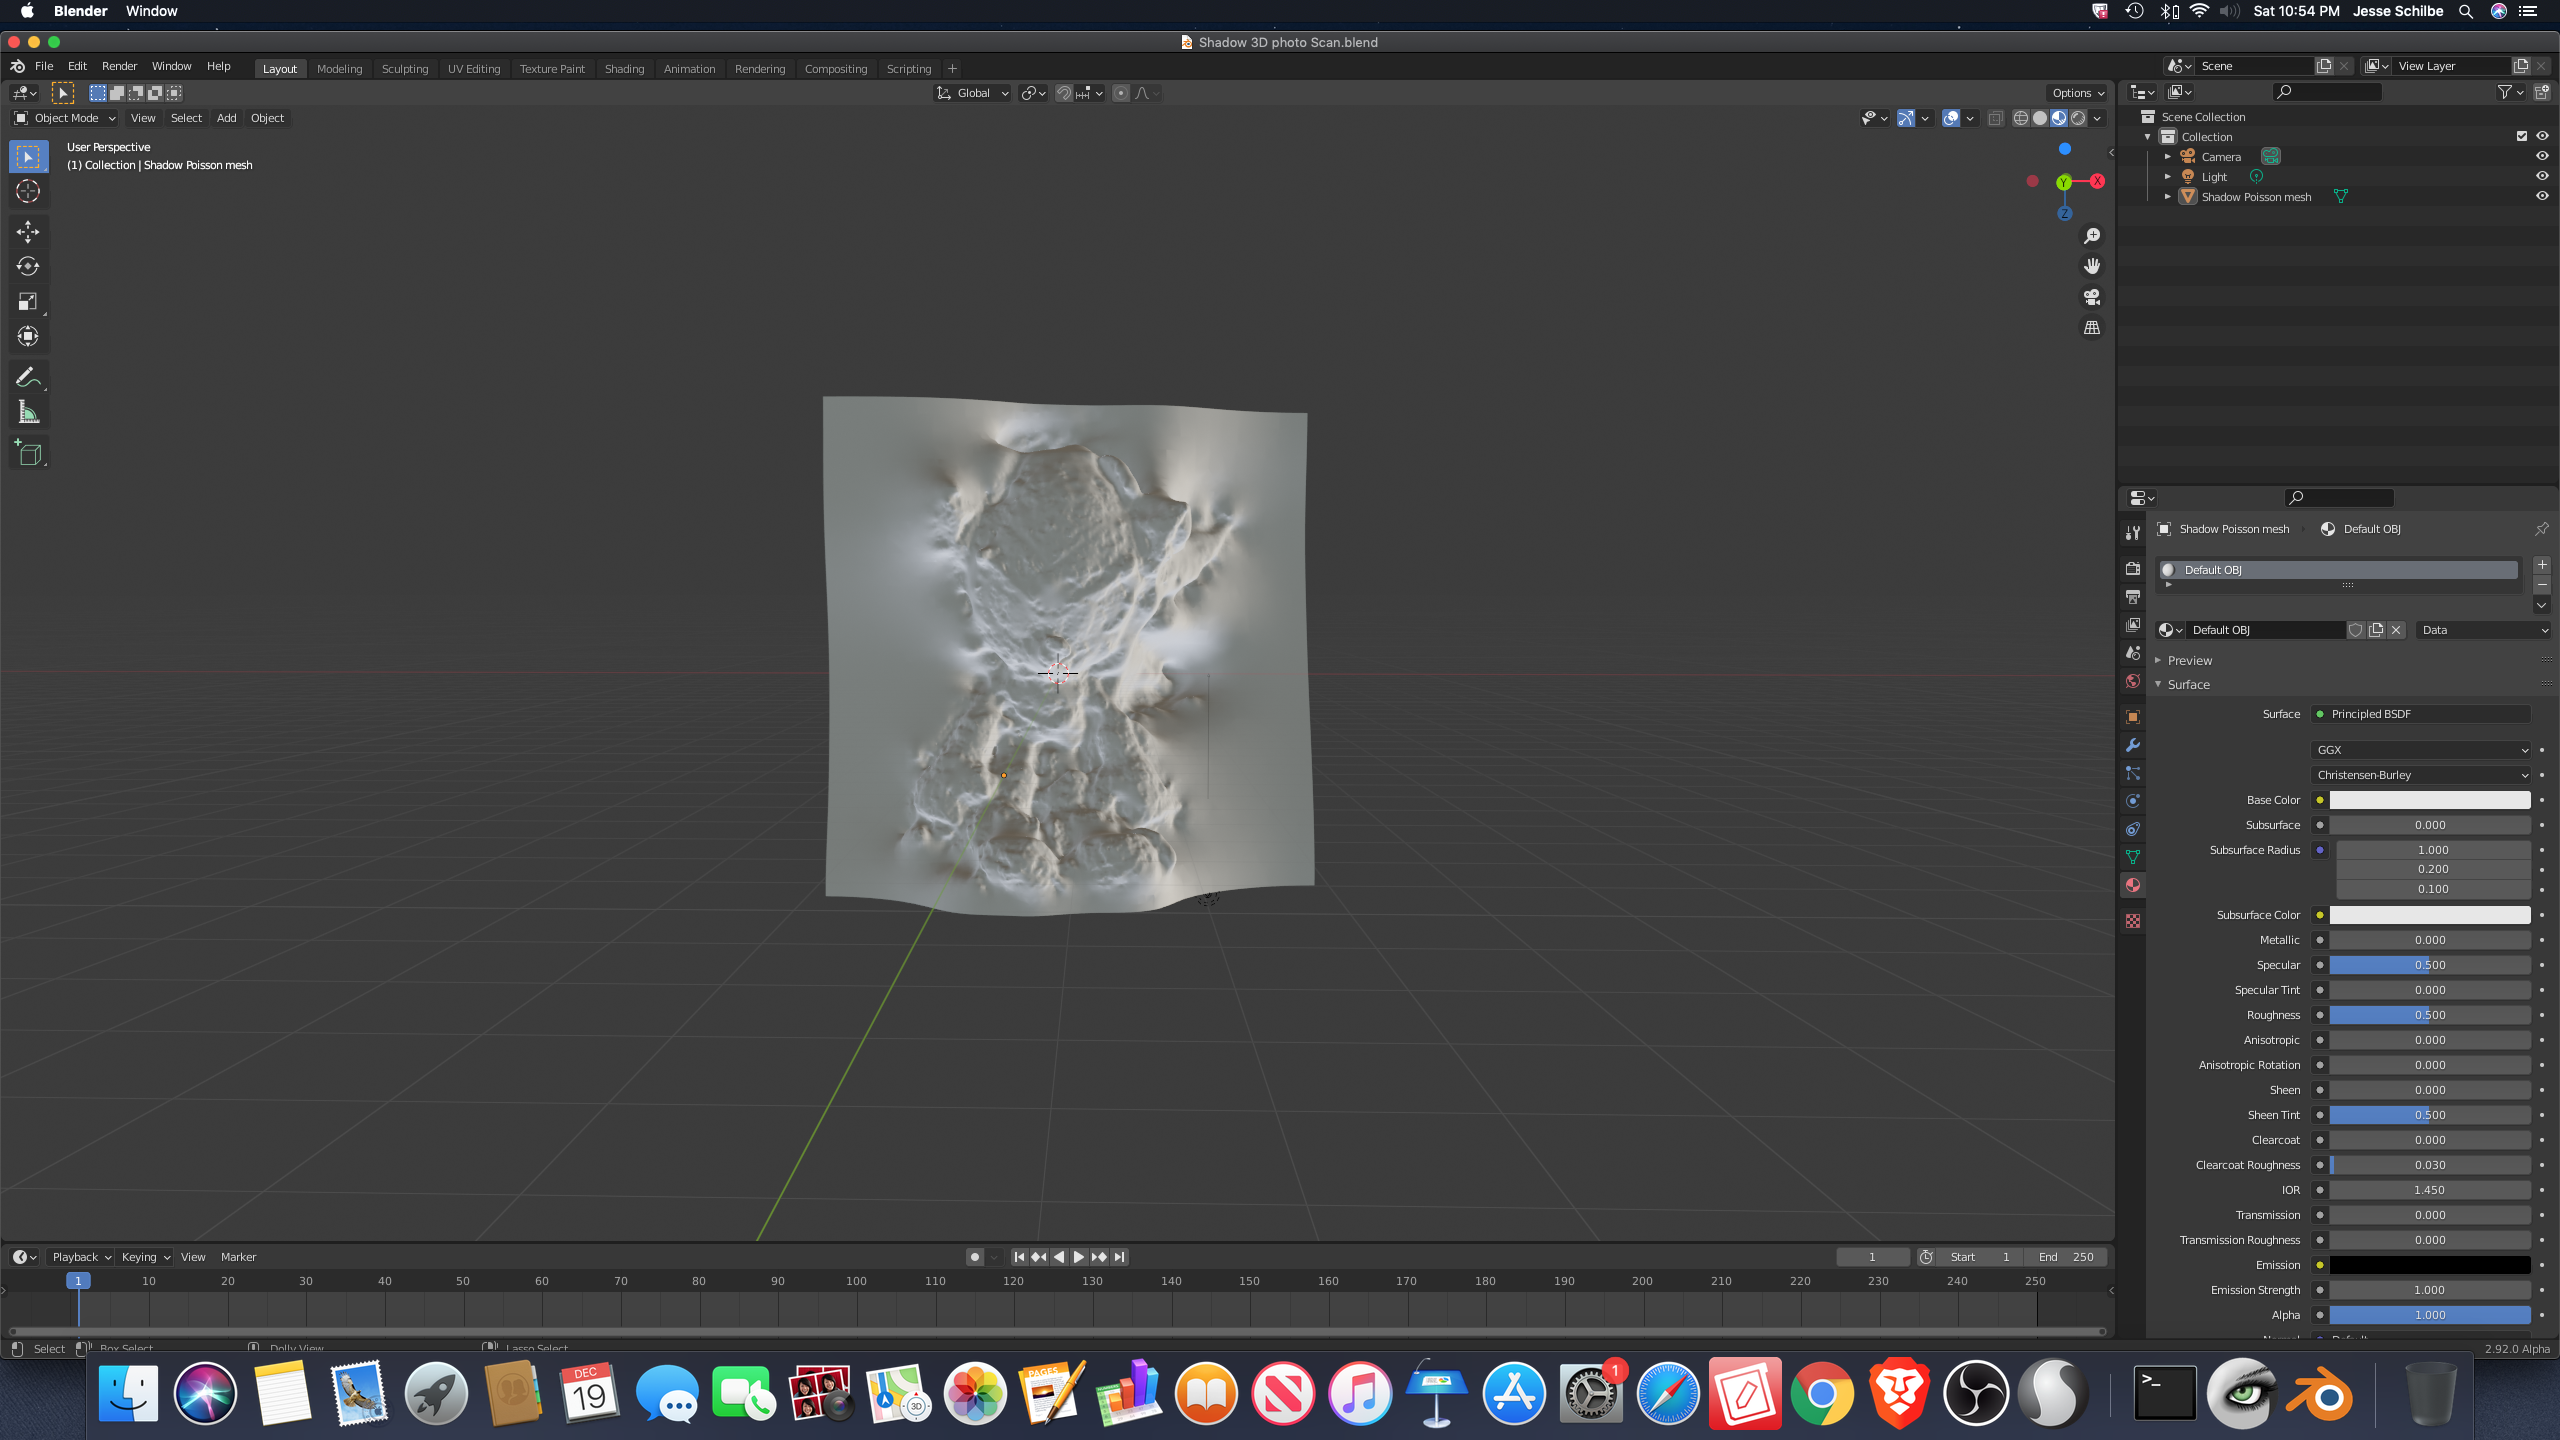
Task: Hide the Light object in outliner
Action: (x=2542, y=176)
